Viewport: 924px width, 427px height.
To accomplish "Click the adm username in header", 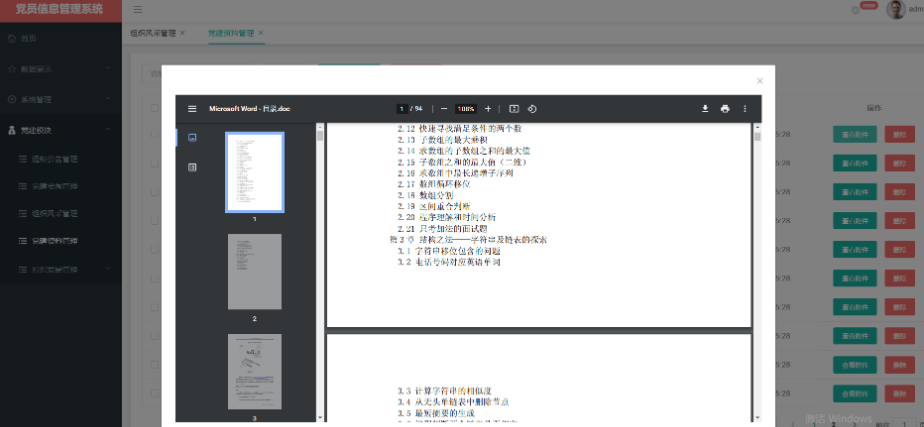I will click(916, 9).
